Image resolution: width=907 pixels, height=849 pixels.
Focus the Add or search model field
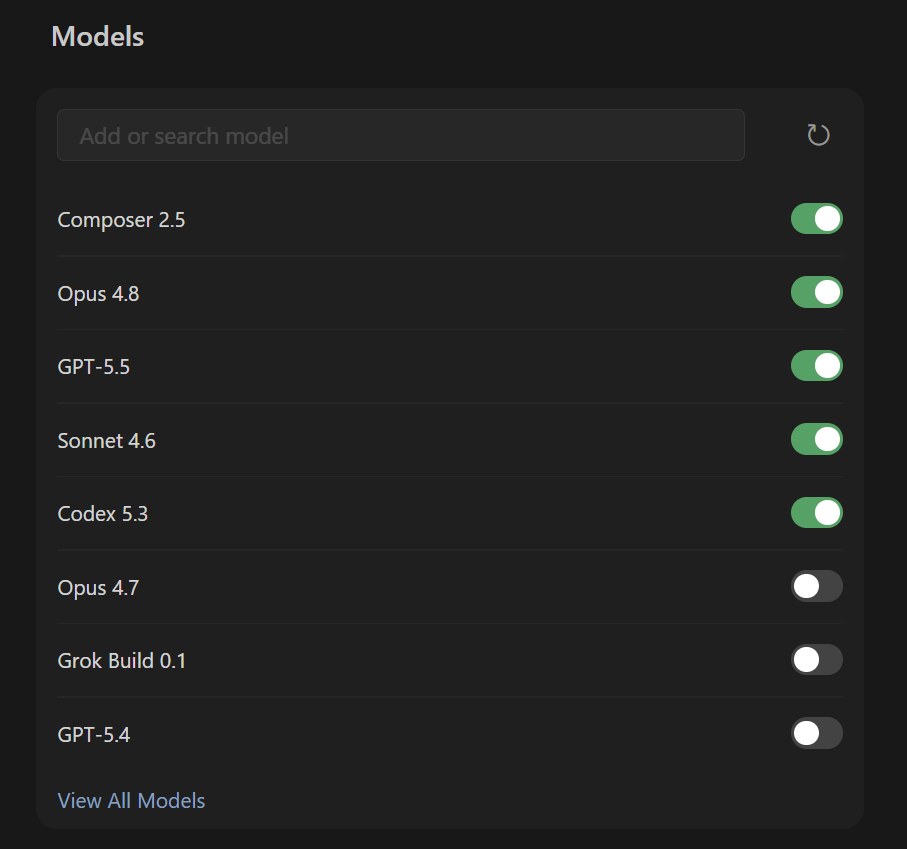click(400, 135)
